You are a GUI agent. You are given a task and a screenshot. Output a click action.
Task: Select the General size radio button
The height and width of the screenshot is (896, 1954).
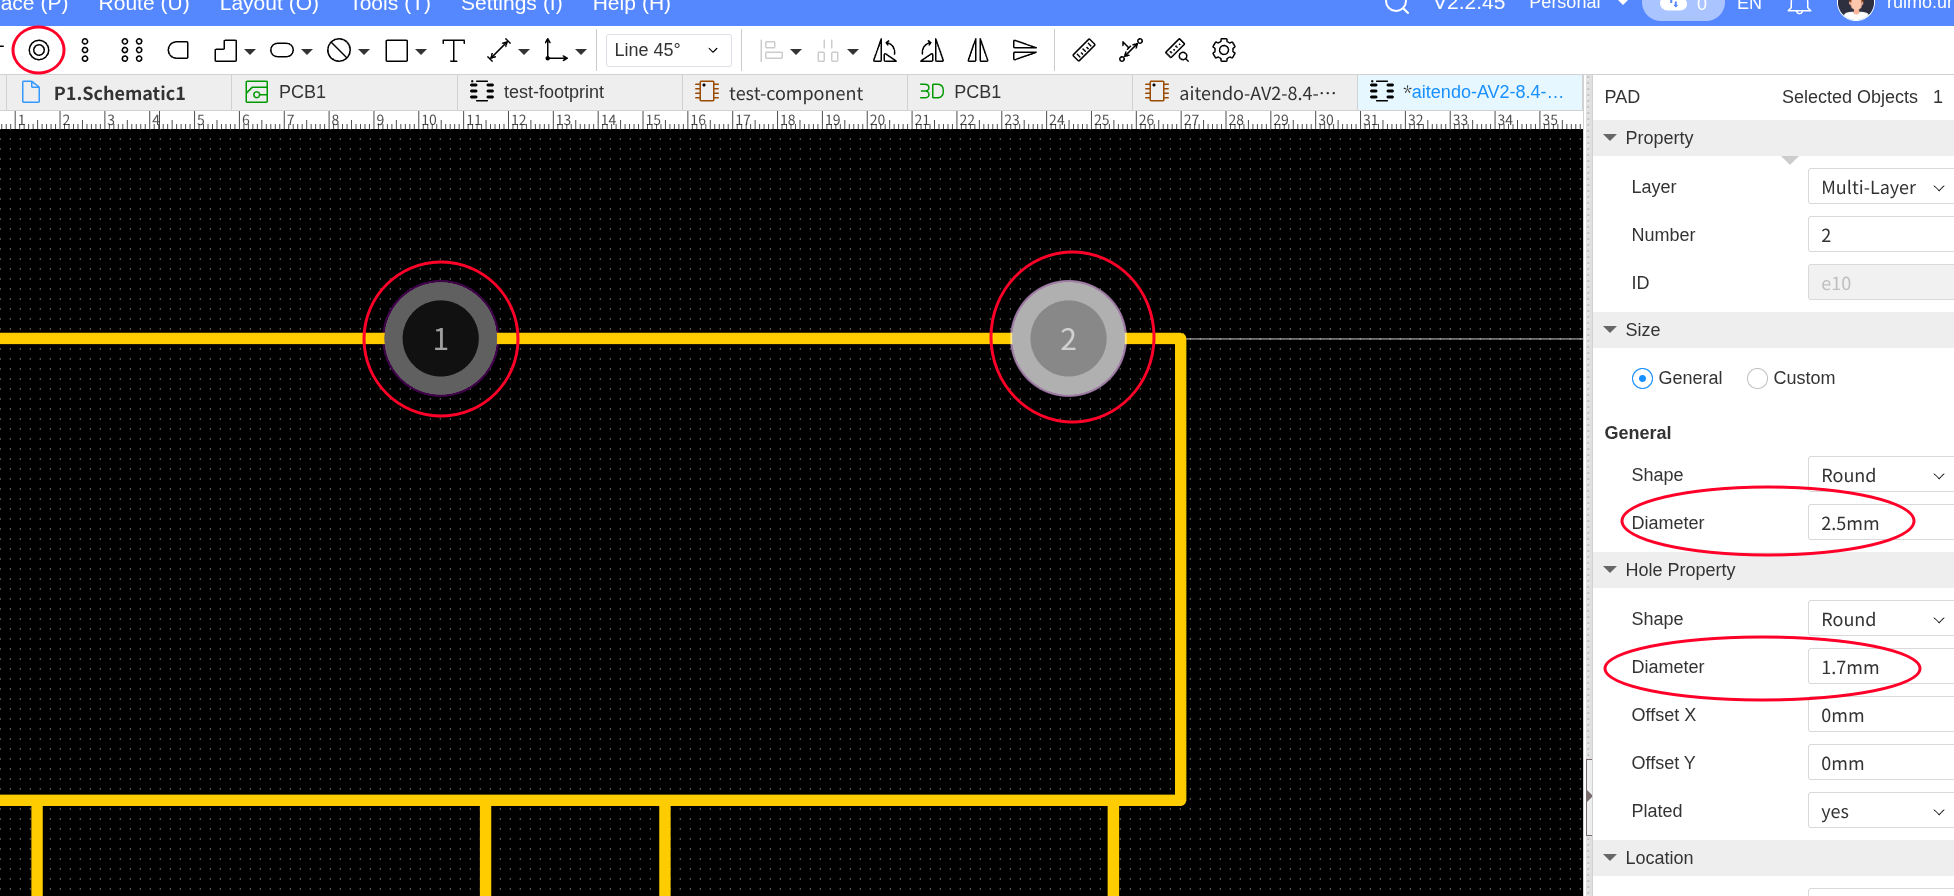point(1642,378)
